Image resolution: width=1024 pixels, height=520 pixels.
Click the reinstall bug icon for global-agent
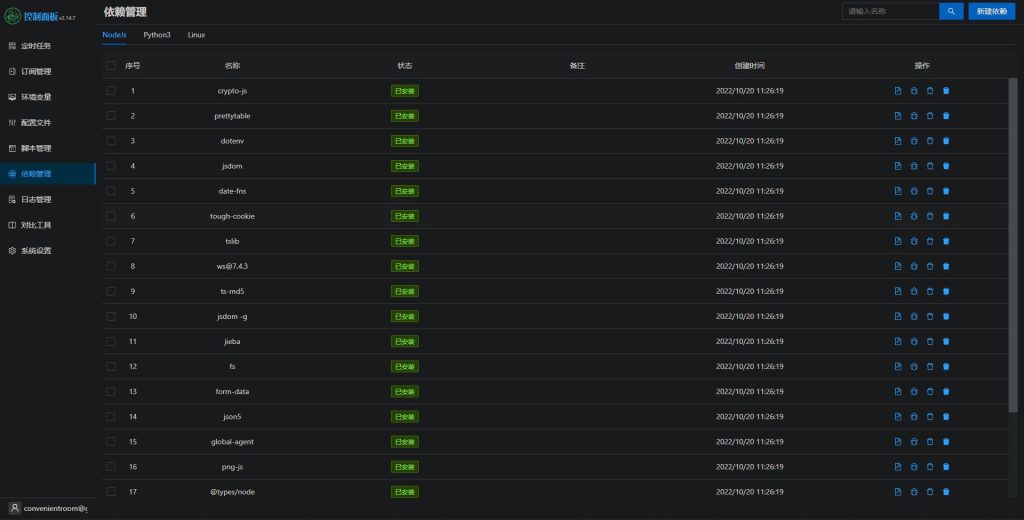click(x=914, y=442)
